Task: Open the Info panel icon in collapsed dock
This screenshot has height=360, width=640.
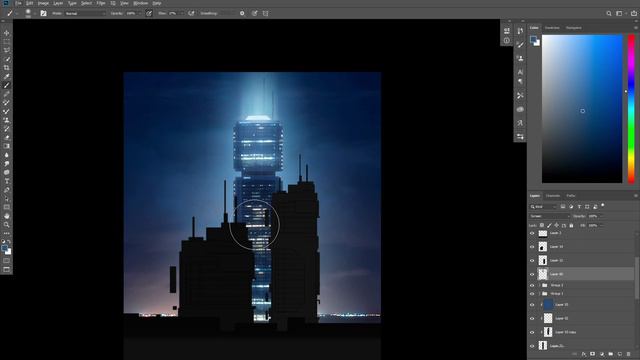Action: [x=507, y=40]
